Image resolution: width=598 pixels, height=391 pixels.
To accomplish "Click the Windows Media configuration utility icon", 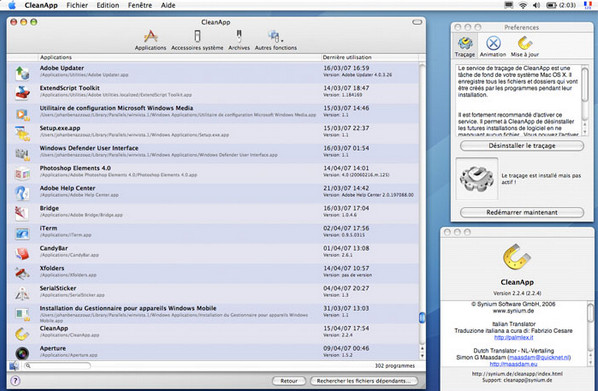I will (22, 113).
